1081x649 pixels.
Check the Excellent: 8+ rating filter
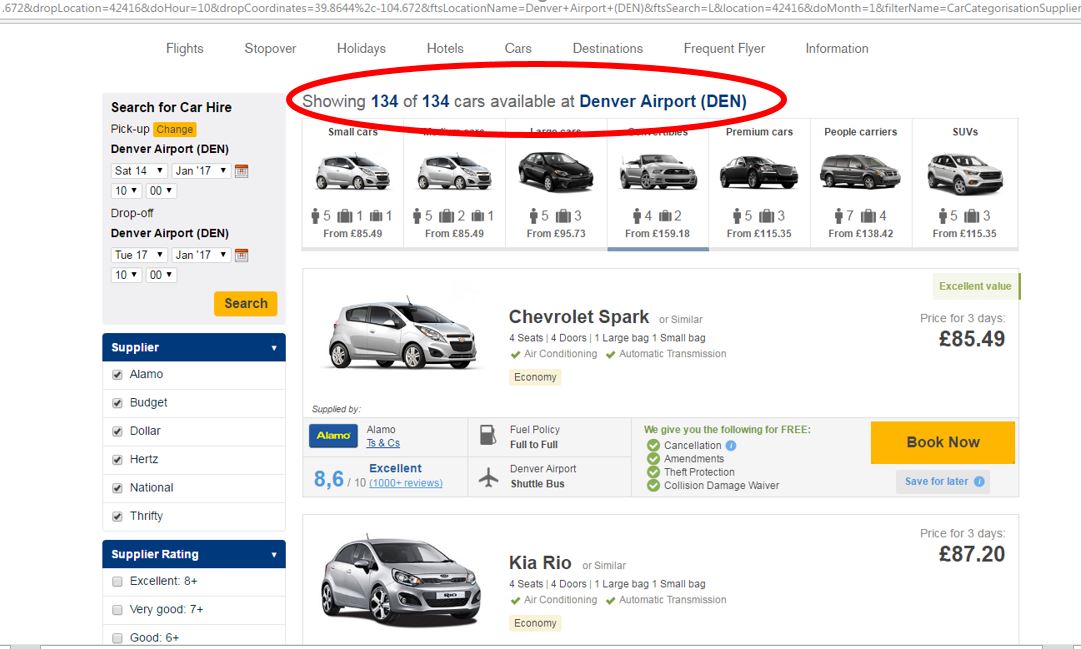117,582
